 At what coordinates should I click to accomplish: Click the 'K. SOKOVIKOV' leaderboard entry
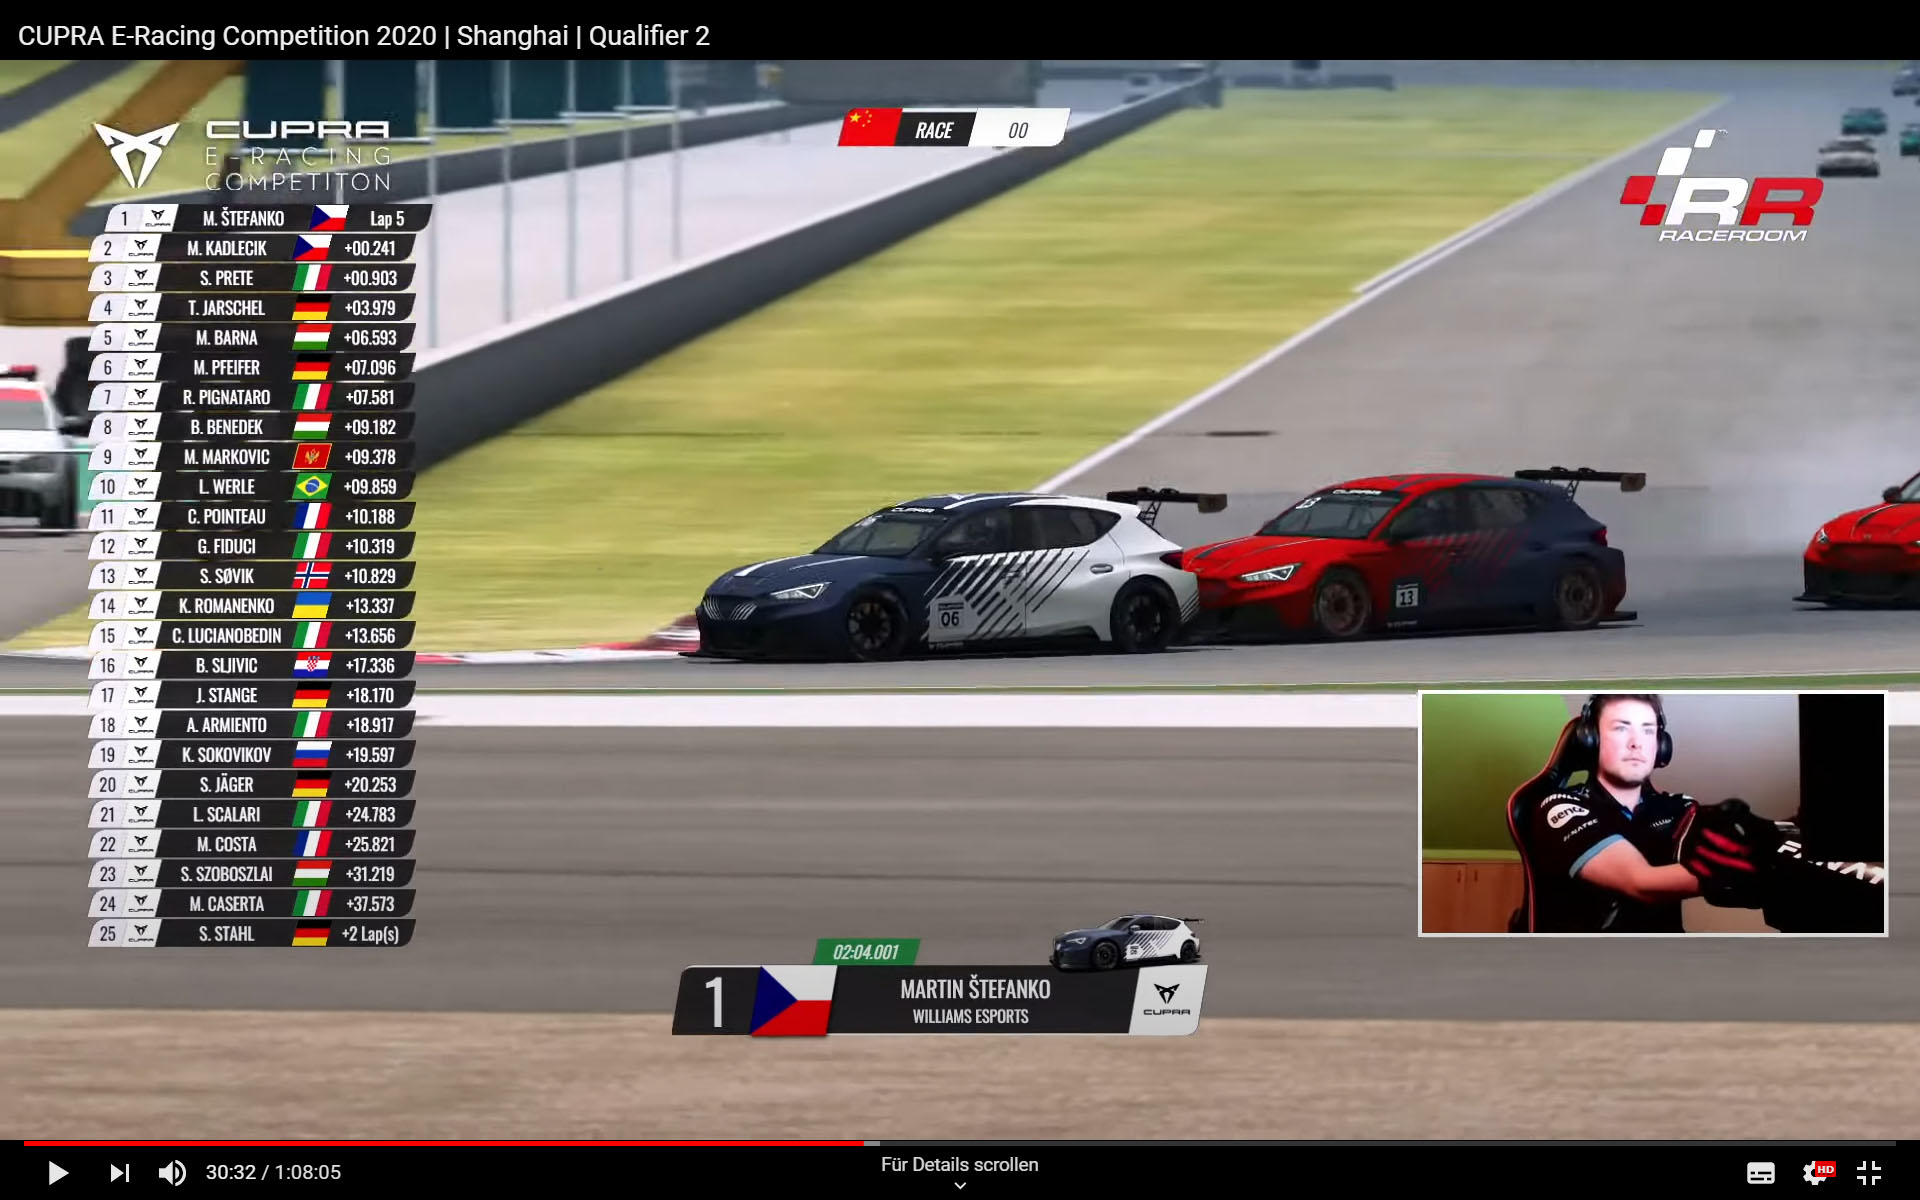[251, 755]
